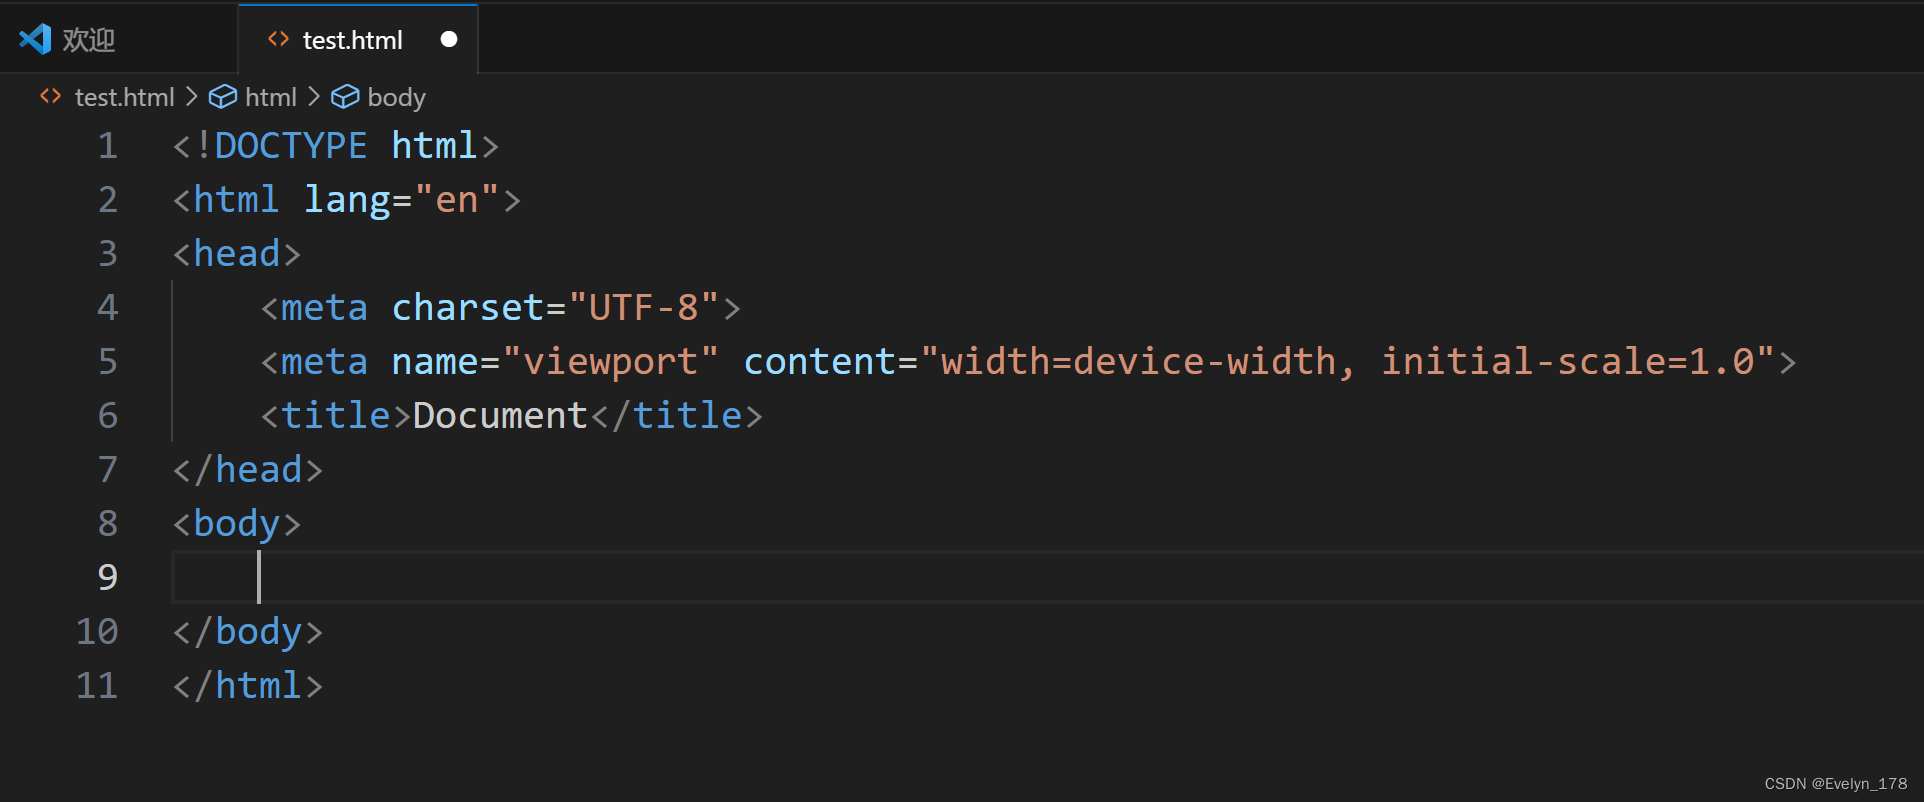Click the body element cube icon in the breadcrumb

(345, 96)
